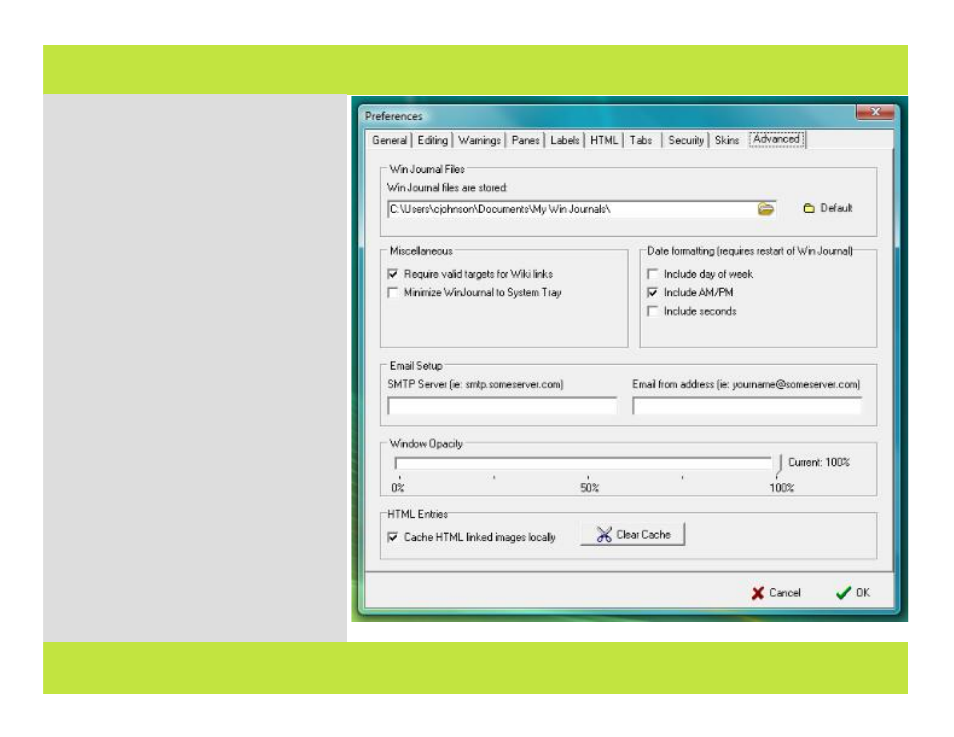The image size is (954, 737).
Task: Open the Labels tab
Action: pyautogui.click(x=565, y=141)
